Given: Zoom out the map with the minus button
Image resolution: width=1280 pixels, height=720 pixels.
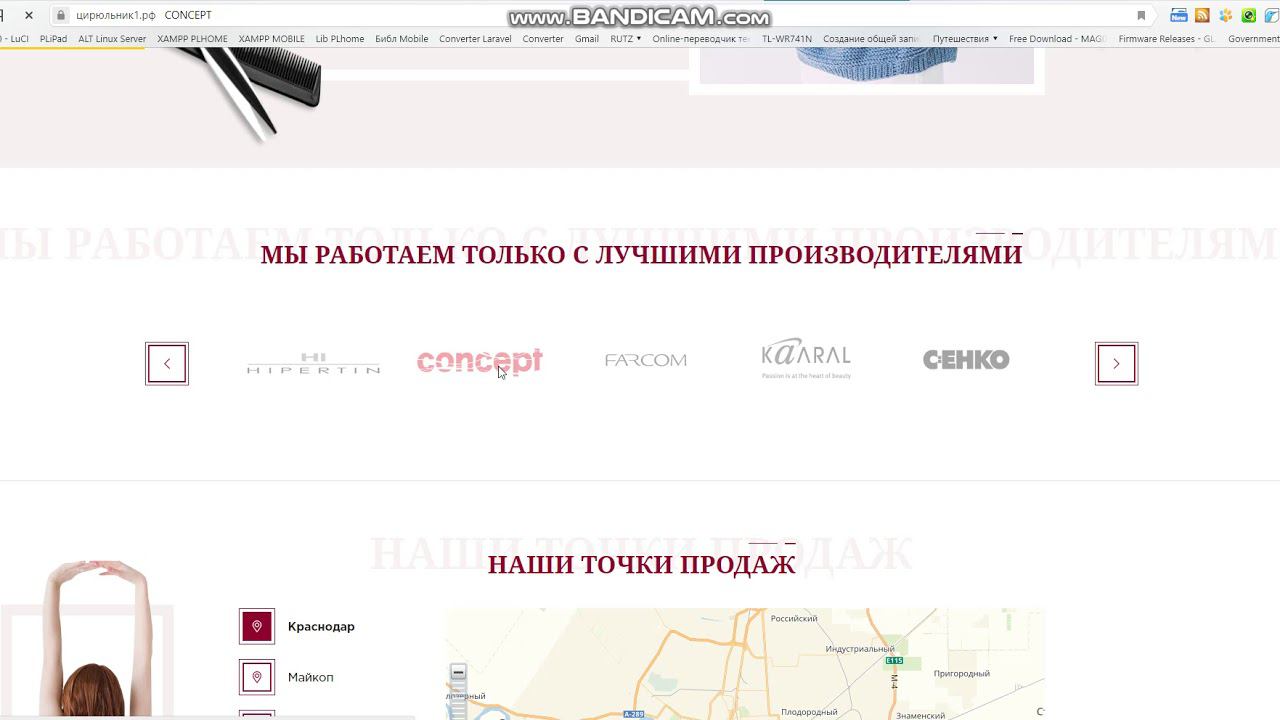Looking at the screenshot, I should pos(458,673).
